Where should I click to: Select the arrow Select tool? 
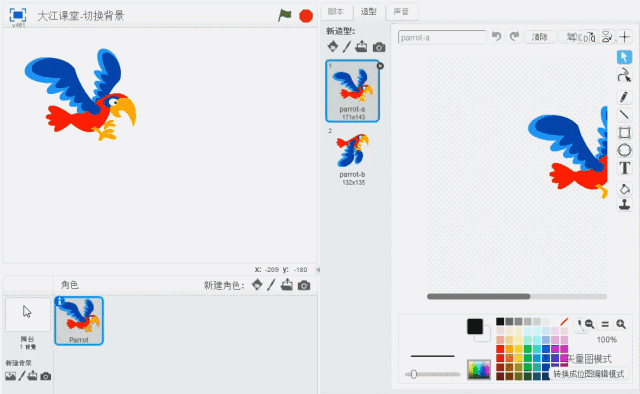click(624, 57)
